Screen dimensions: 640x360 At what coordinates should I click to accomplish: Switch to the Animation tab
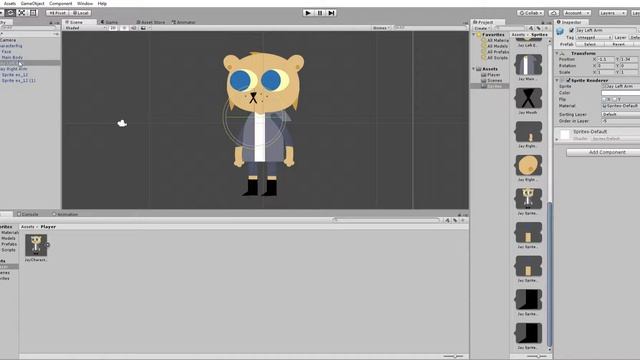(x=65, y=214)
